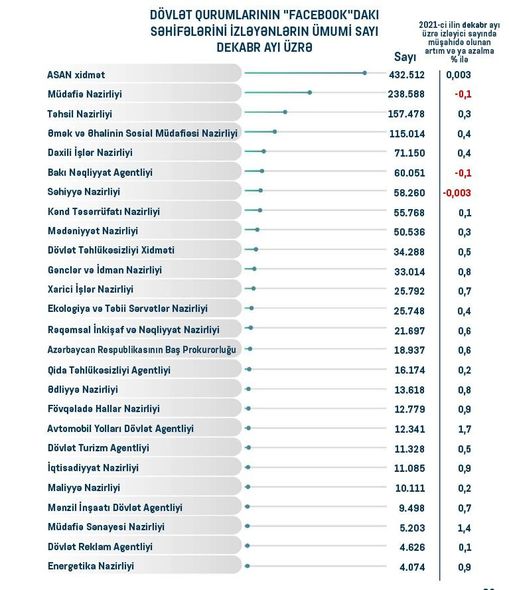Click the red -0,003 percentage value

pos(457,193)
